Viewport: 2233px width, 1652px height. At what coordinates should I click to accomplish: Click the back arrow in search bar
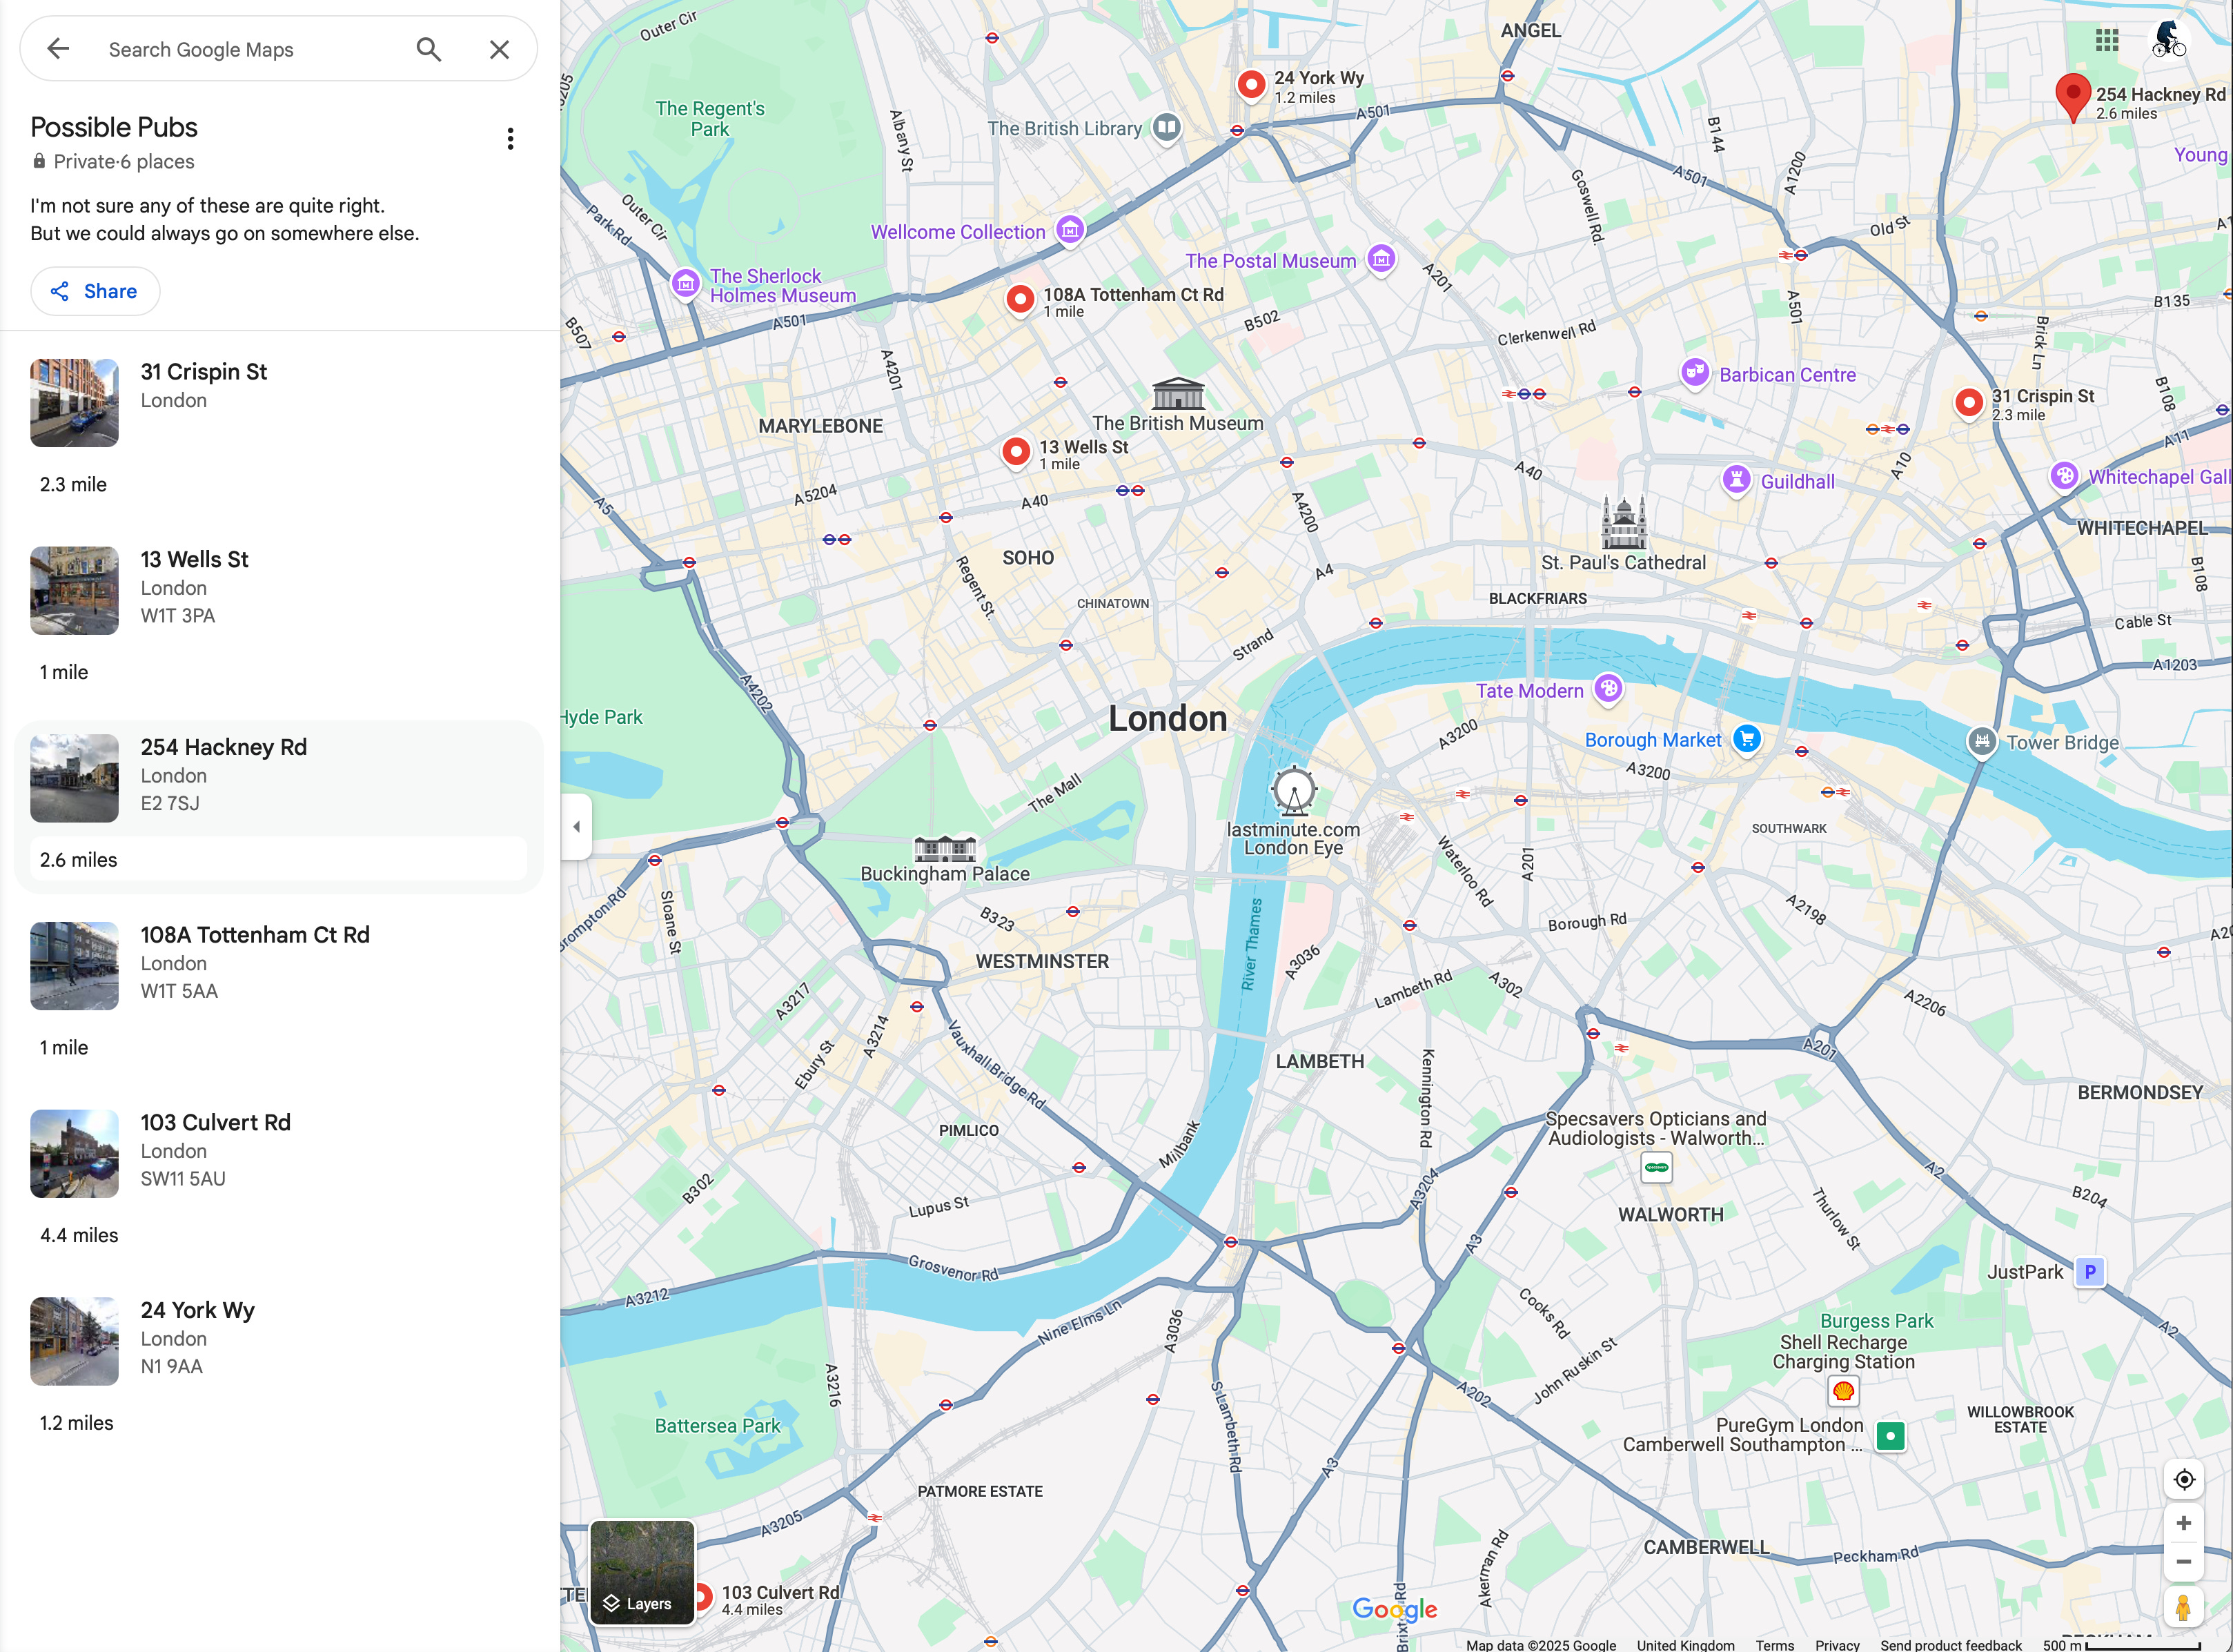coord(58,49)
